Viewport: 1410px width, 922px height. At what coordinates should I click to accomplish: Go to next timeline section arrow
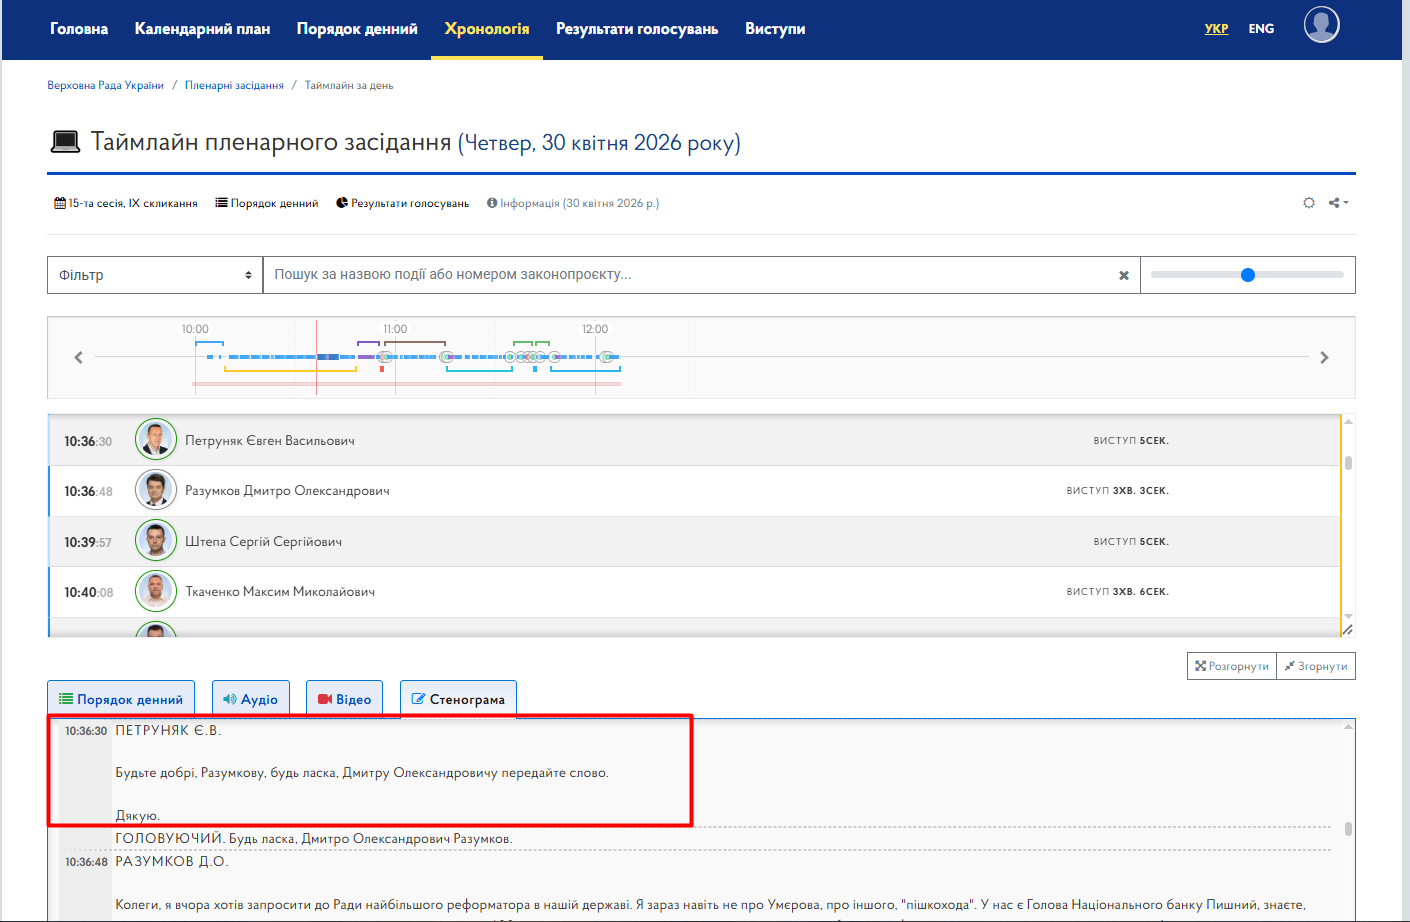point(1324,357)
